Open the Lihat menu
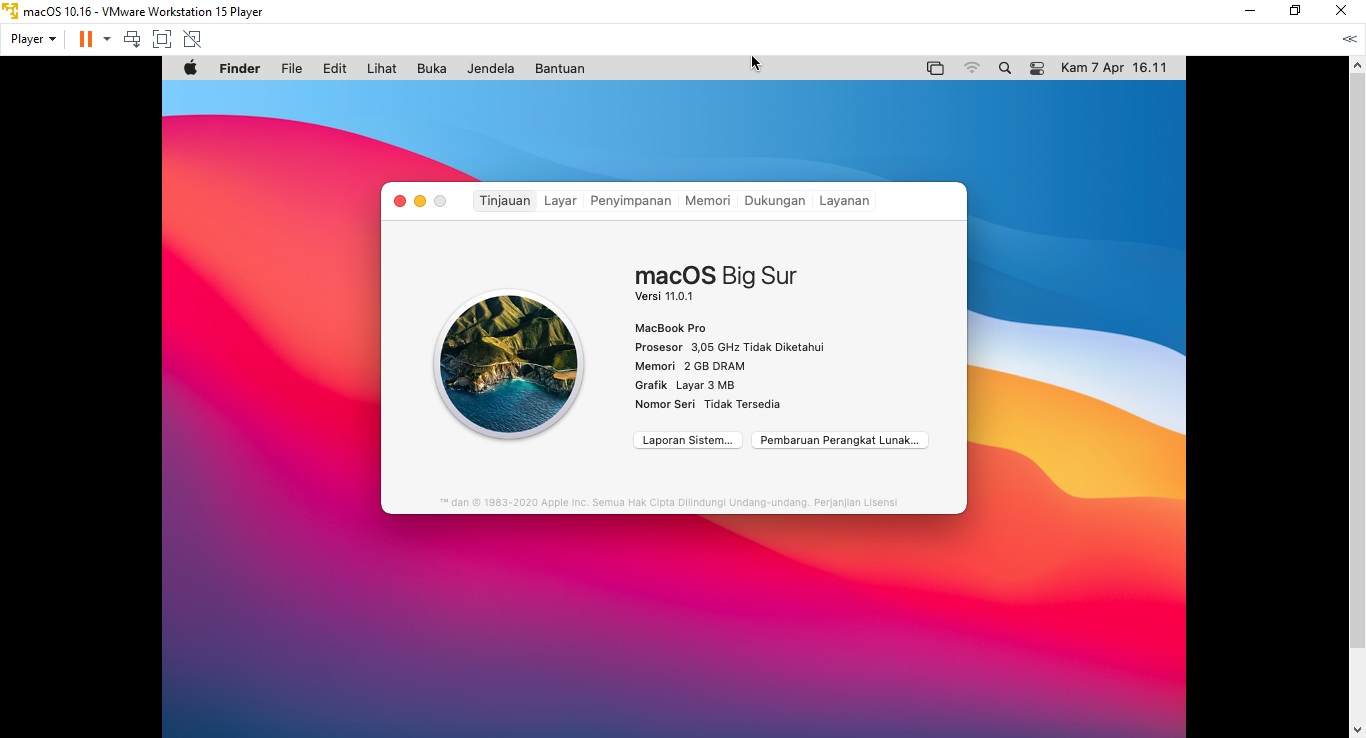This screenshot has height=738, width=1366. (382, 68)
